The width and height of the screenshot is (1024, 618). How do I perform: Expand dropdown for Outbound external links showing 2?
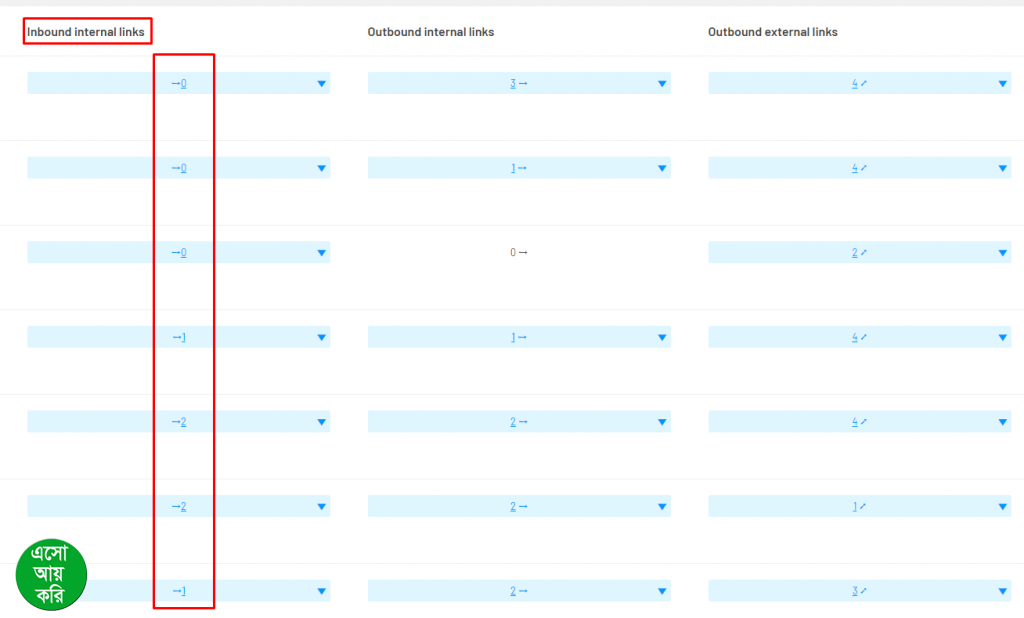click(x=1002, y=253)
